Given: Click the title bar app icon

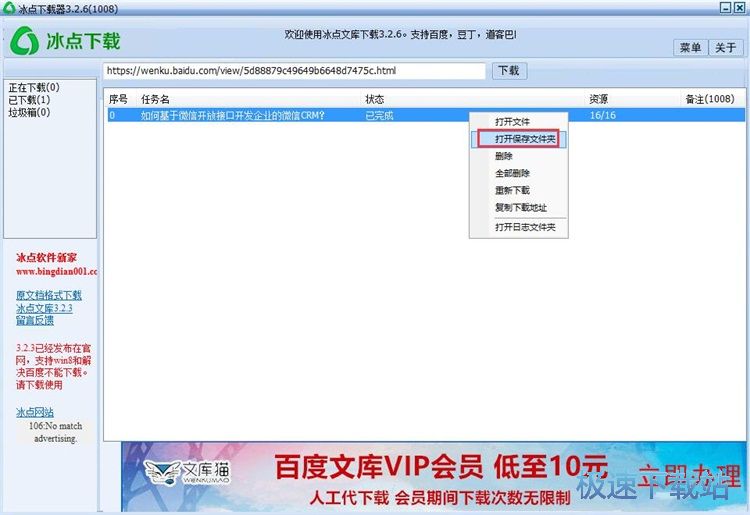Looking at the screenshot, I should (9, 8).
